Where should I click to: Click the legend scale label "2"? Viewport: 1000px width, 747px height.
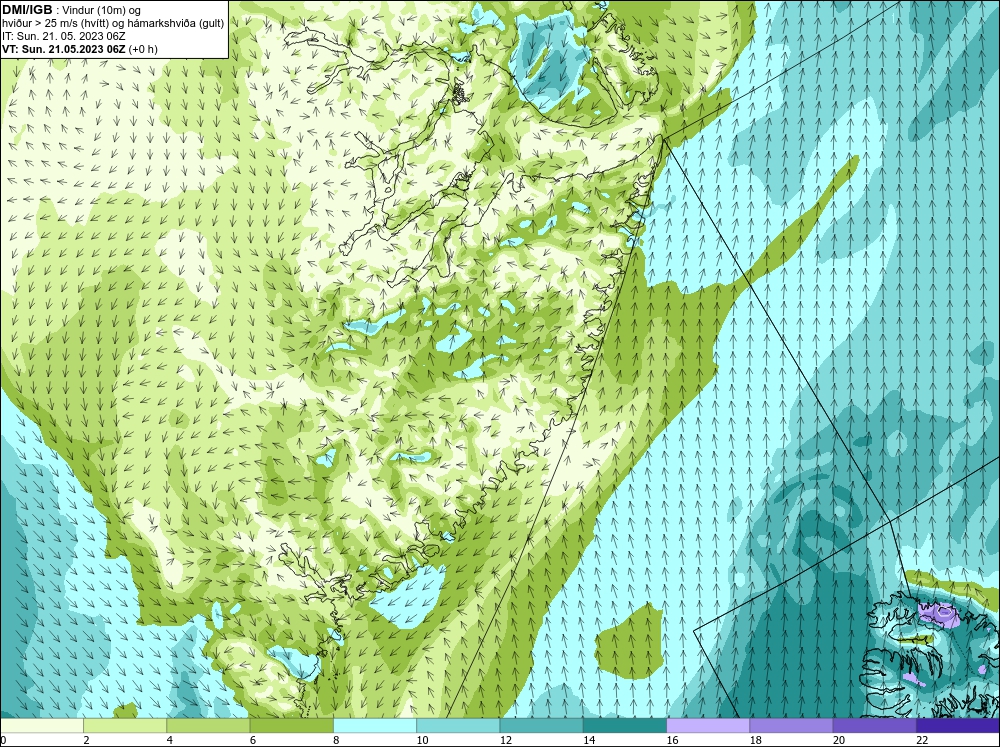point(86,740)
